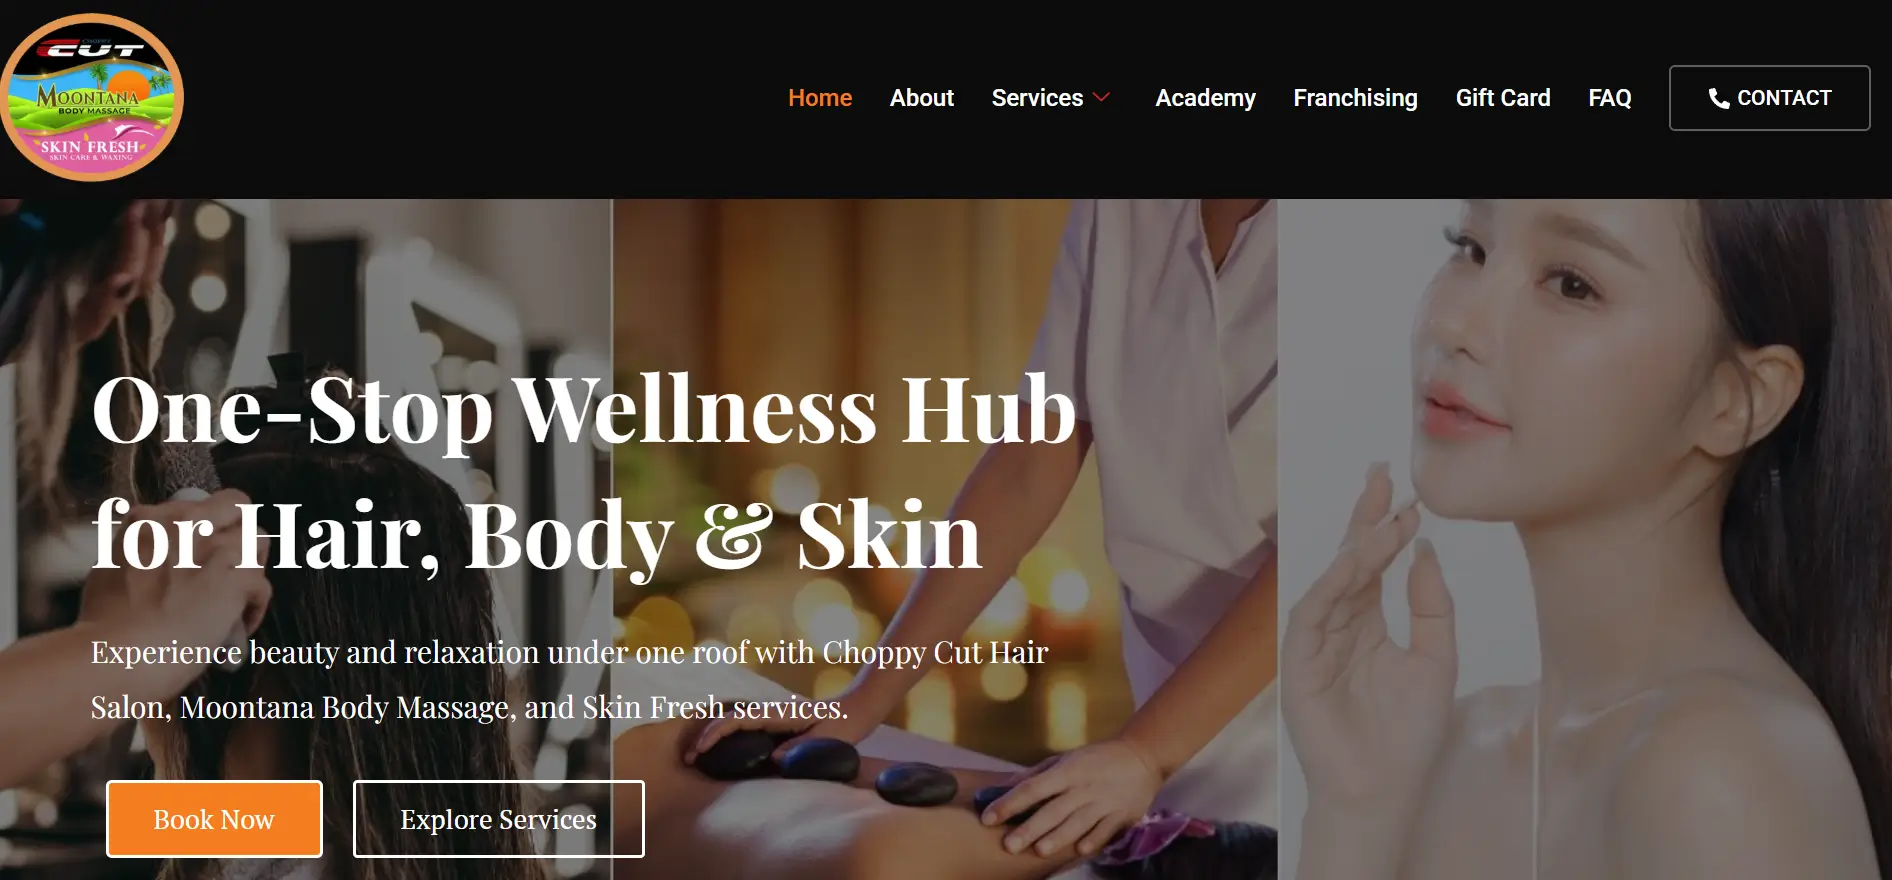Screen dimensions: 1892x880
Task: Select Gift Card in navigation
Action: pyautogui.click(x=1503, y=98)
